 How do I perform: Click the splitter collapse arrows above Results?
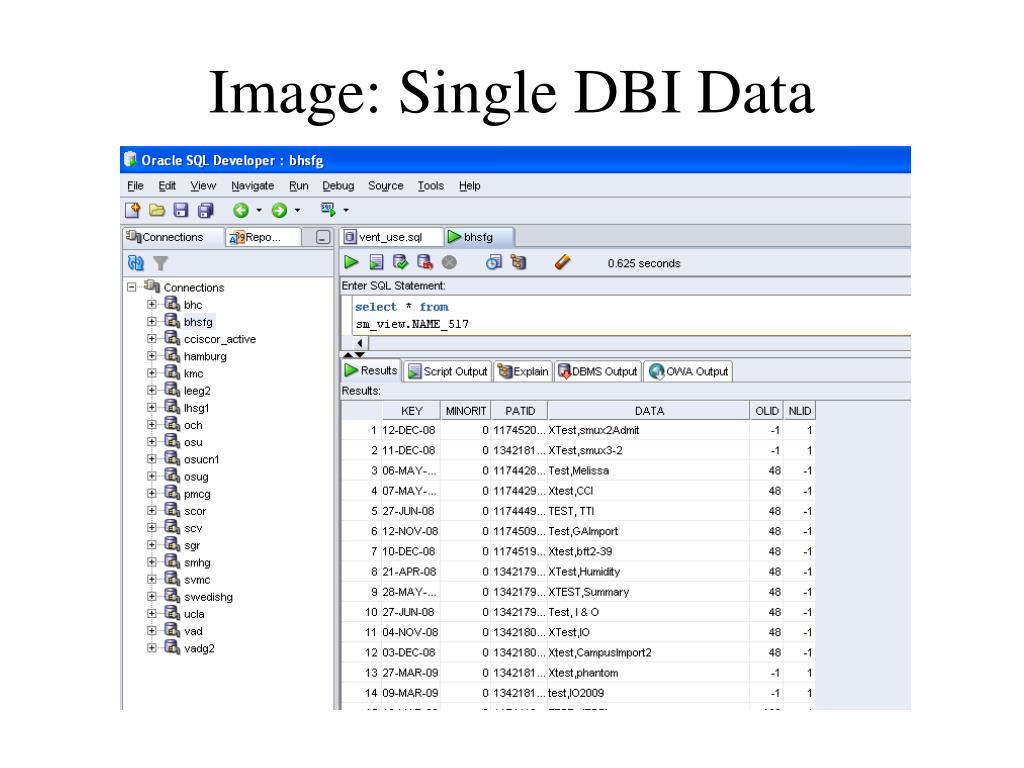[x=353, y=355]
